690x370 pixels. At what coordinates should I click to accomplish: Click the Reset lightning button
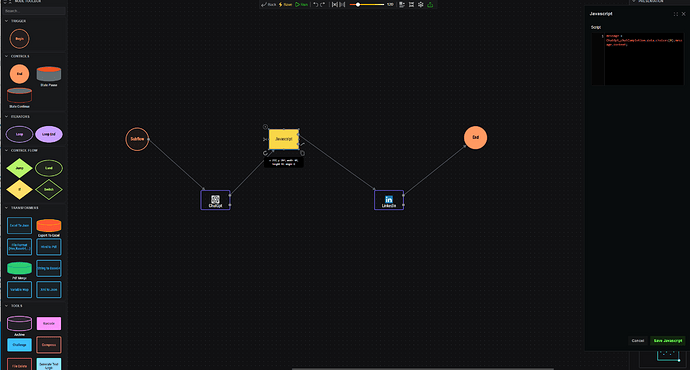(x=285, y=4)
